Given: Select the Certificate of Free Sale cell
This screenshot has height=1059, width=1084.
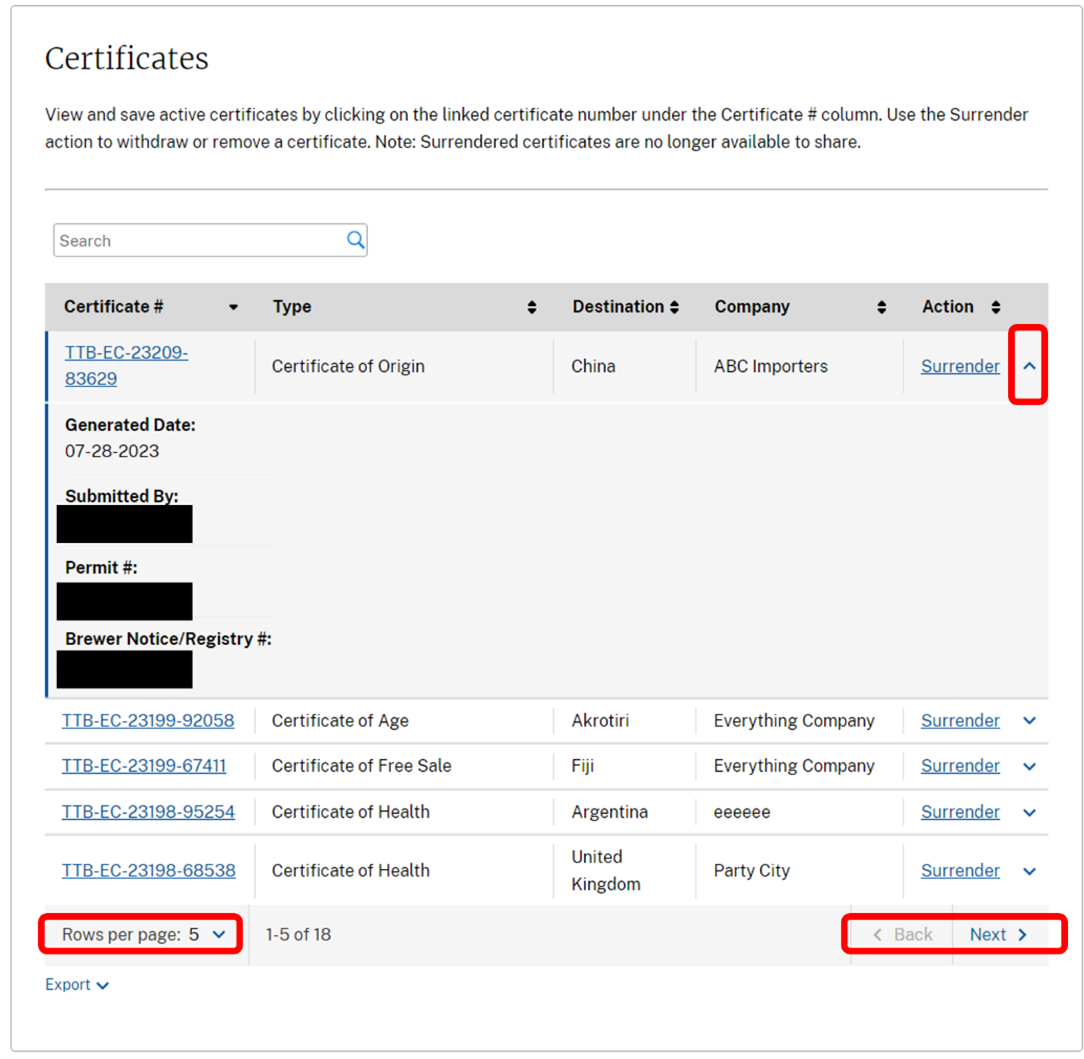Looking at the screenshot, I should pyautogui.click(x=362, y=766).
